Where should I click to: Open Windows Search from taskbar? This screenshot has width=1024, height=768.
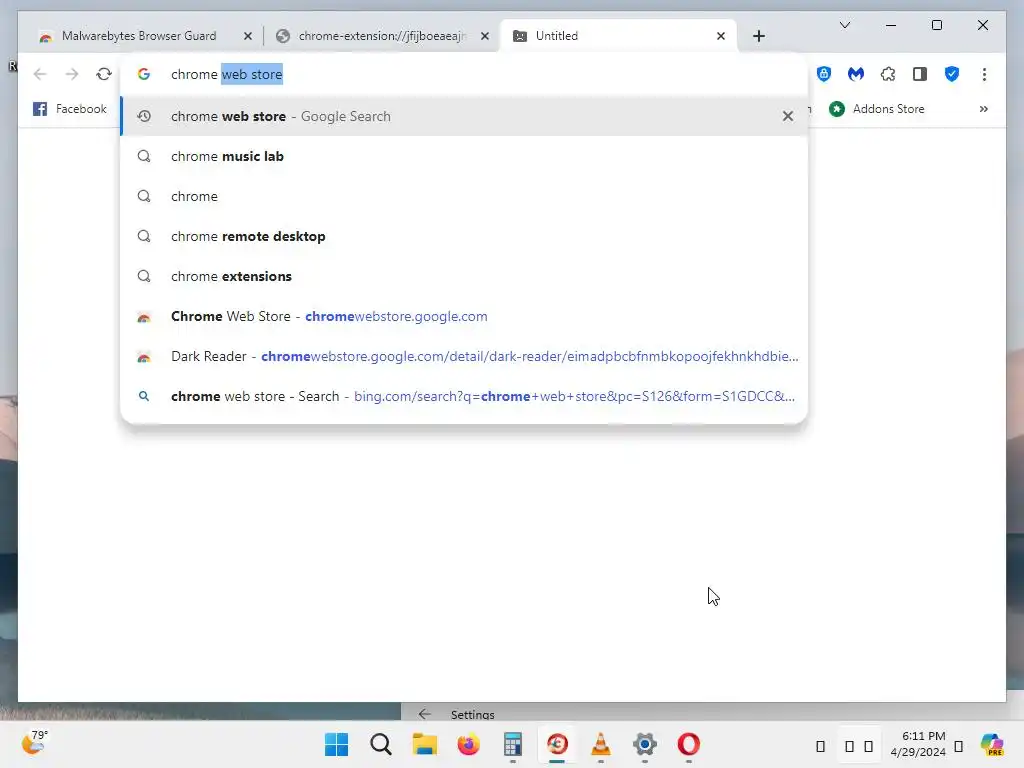tap(381, 744)
